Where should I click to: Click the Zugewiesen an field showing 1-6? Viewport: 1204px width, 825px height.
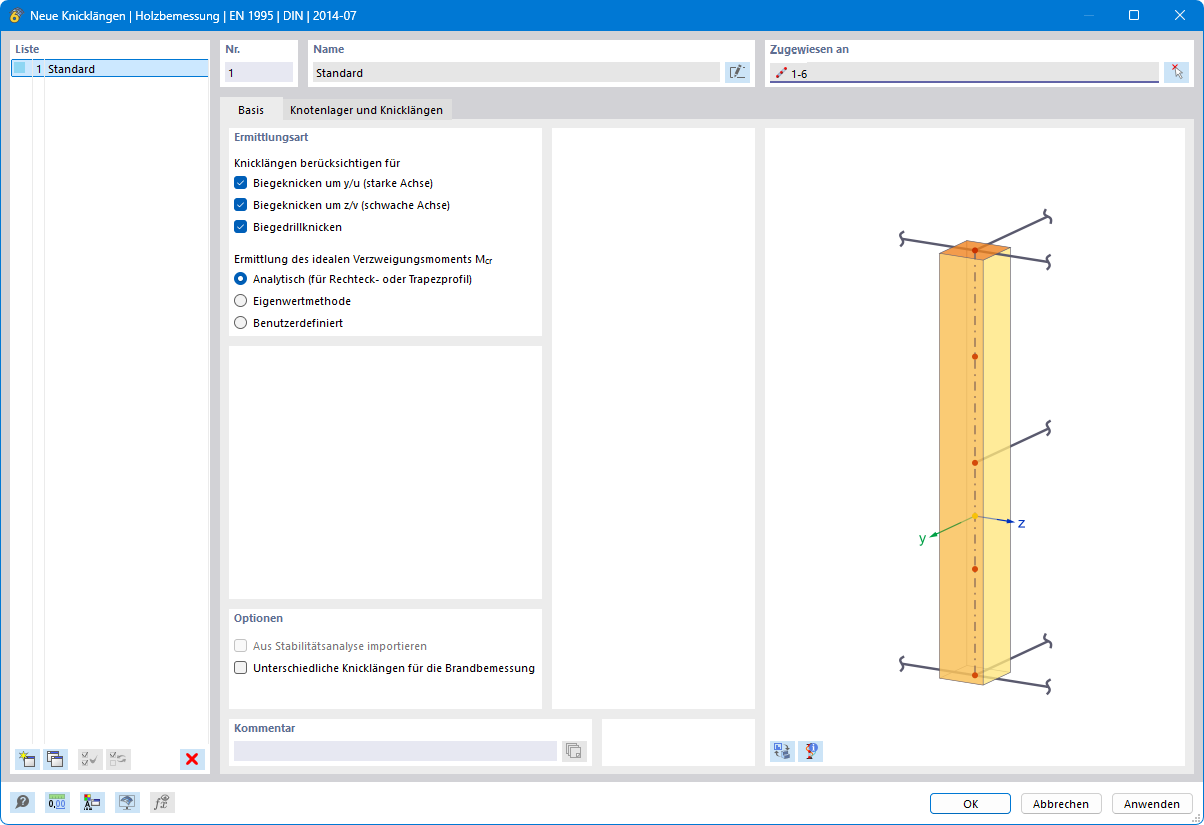[964, 72]
